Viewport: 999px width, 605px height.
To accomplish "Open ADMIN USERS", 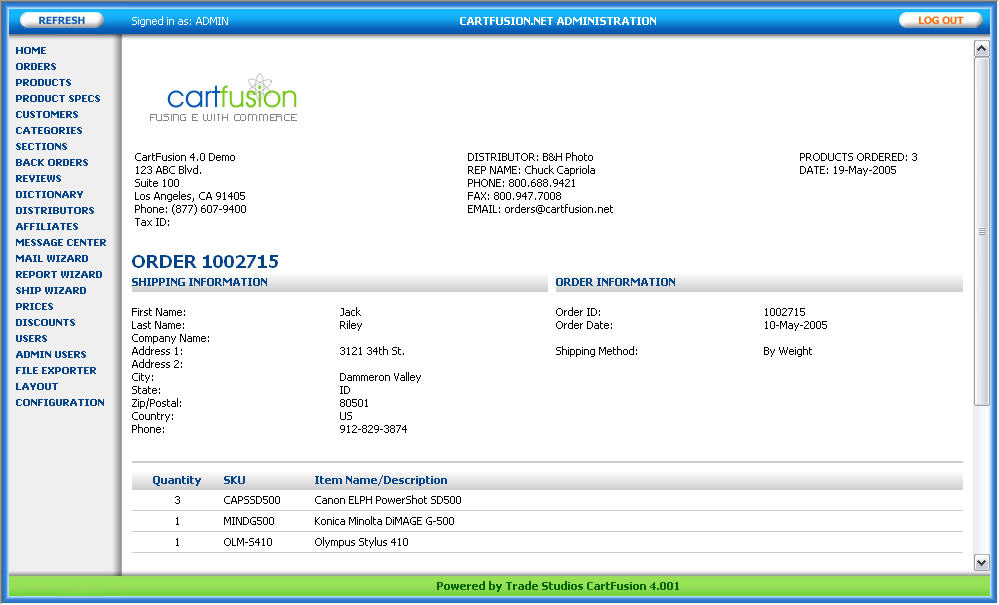I will click(x=51, y=354).
